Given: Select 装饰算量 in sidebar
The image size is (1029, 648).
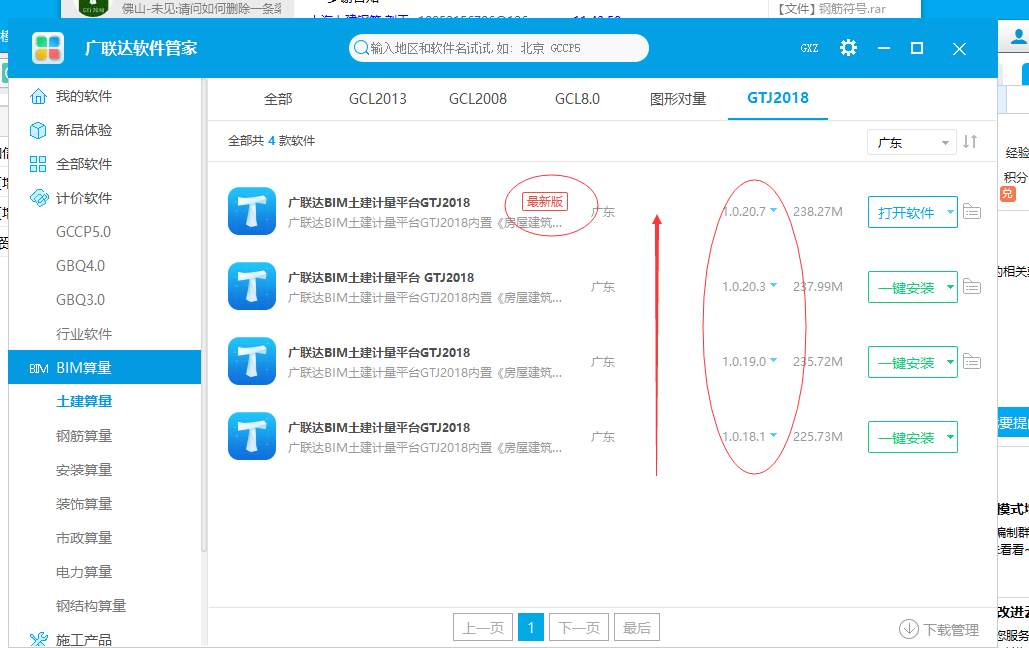Looking at the screenshot, I should (x=84, y=504).
